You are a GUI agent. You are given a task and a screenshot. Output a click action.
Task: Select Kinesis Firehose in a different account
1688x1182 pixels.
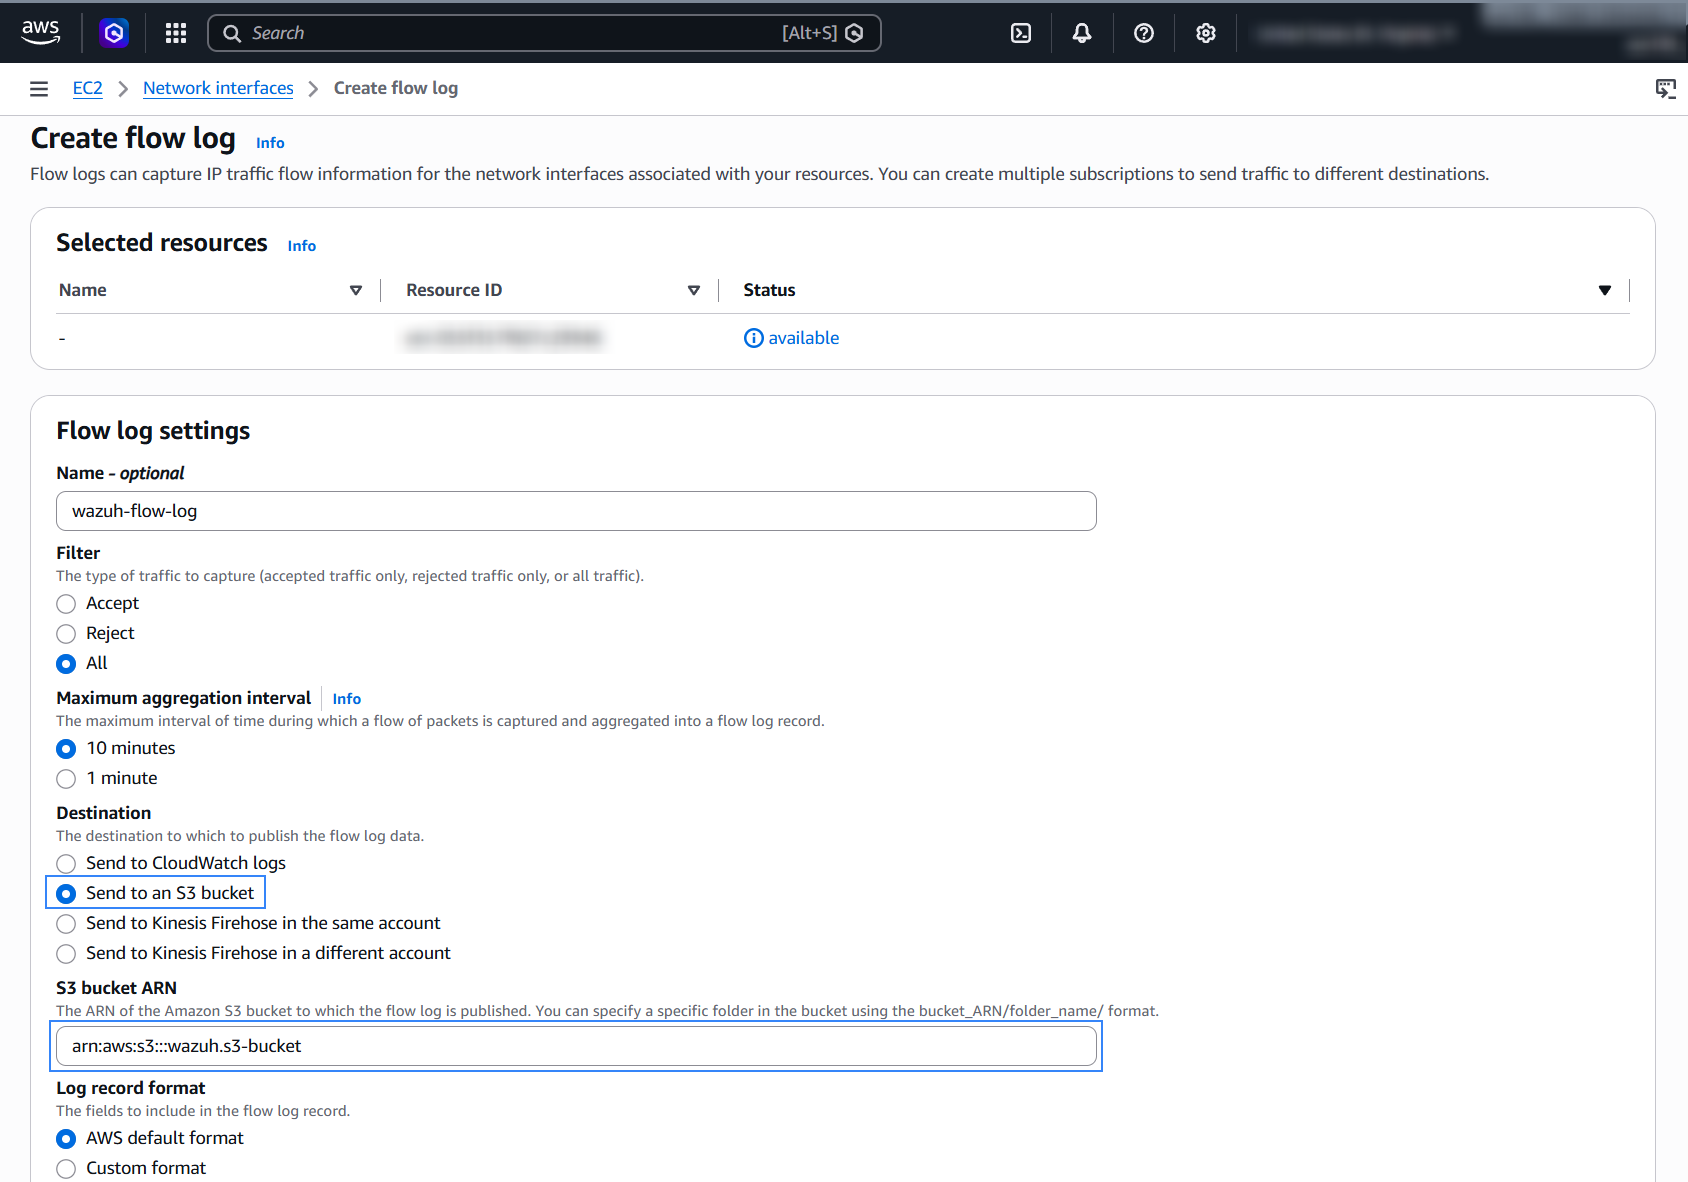(x=66, y=954)
